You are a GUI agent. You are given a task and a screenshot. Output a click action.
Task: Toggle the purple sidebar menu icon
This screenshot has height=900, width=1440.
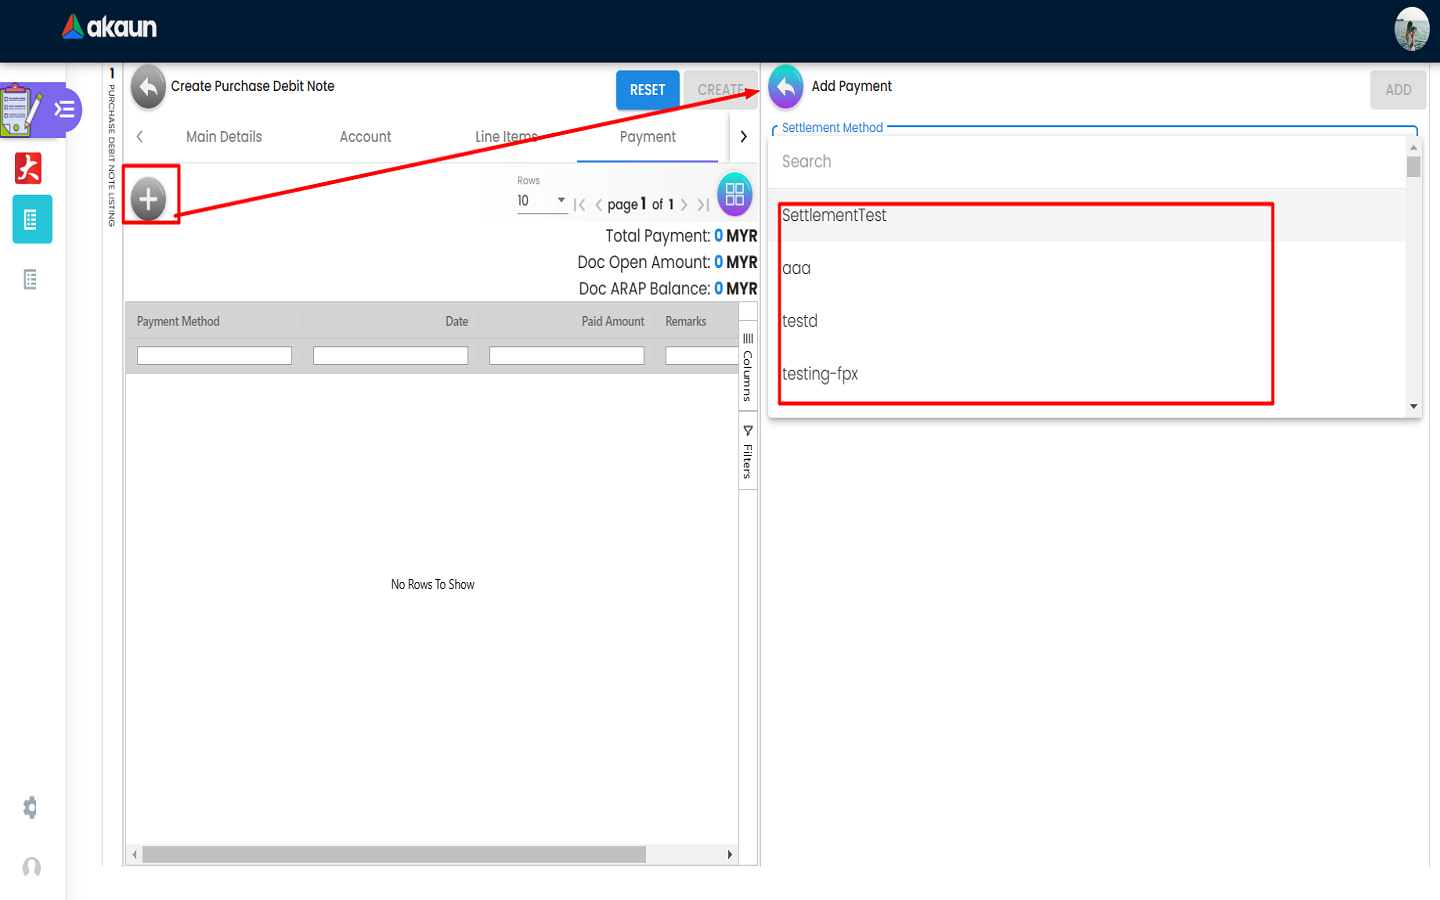coord(66,109)
